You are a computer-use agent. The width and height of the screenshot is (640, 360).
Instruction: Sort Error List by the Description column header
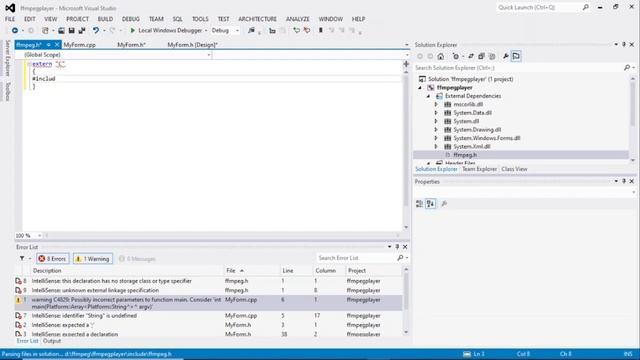[128, 271]
